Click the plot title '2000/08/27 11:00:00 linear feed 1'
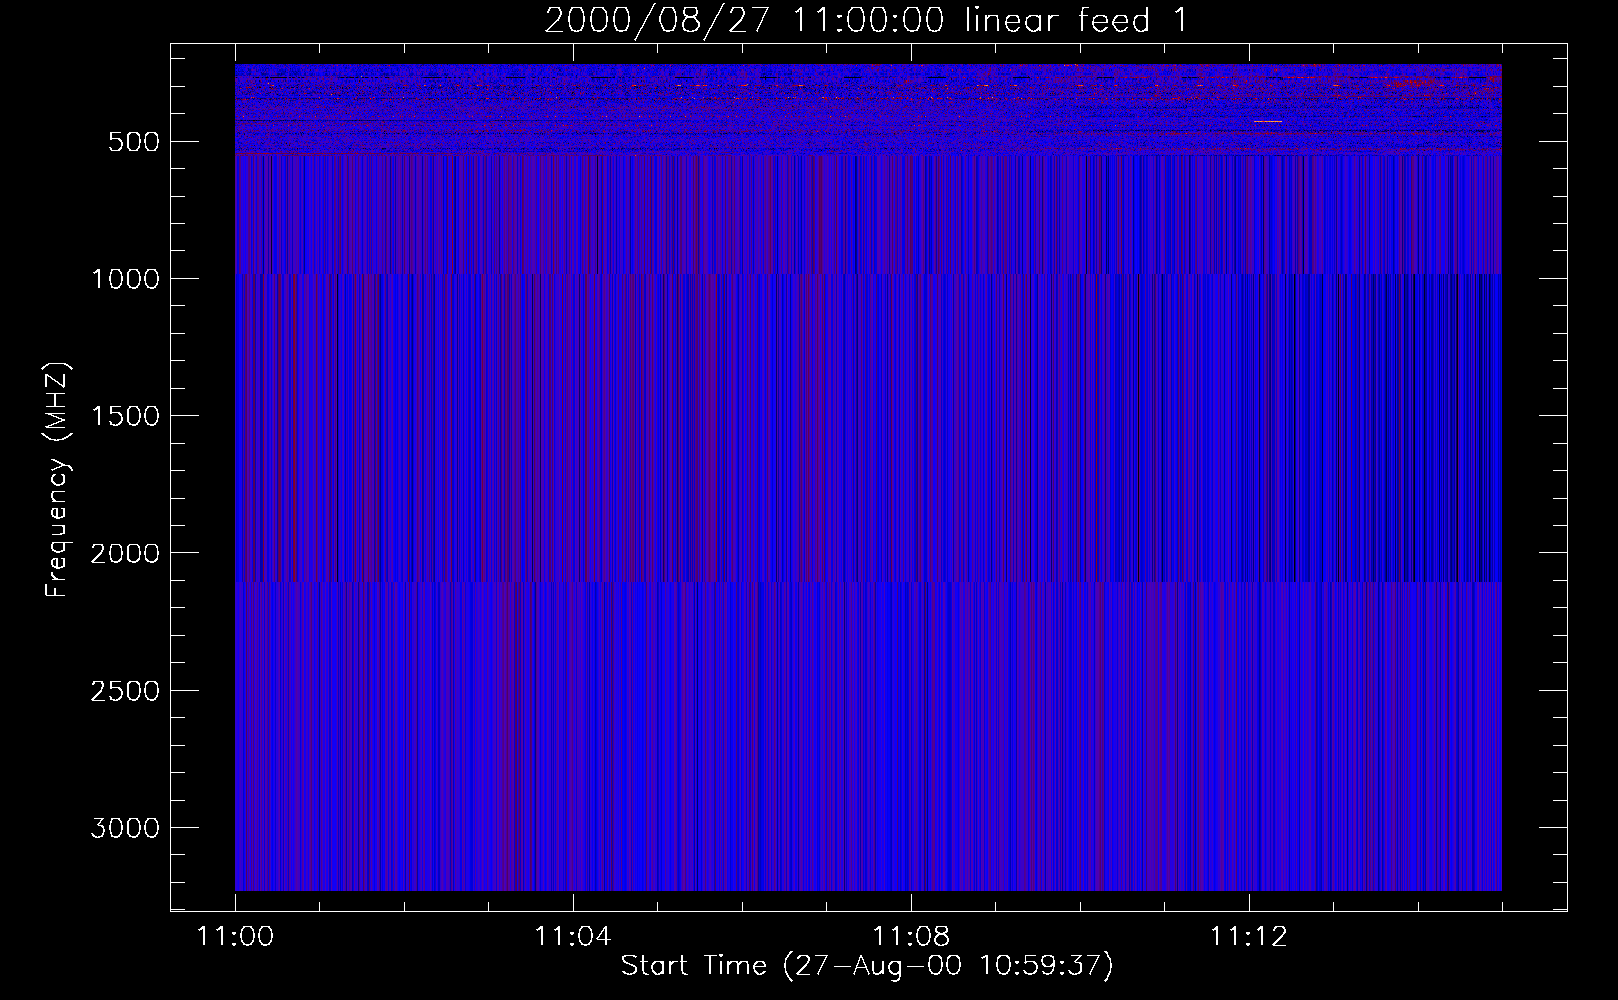Screen dimensions: 1618x1000 tap(866, 20)
